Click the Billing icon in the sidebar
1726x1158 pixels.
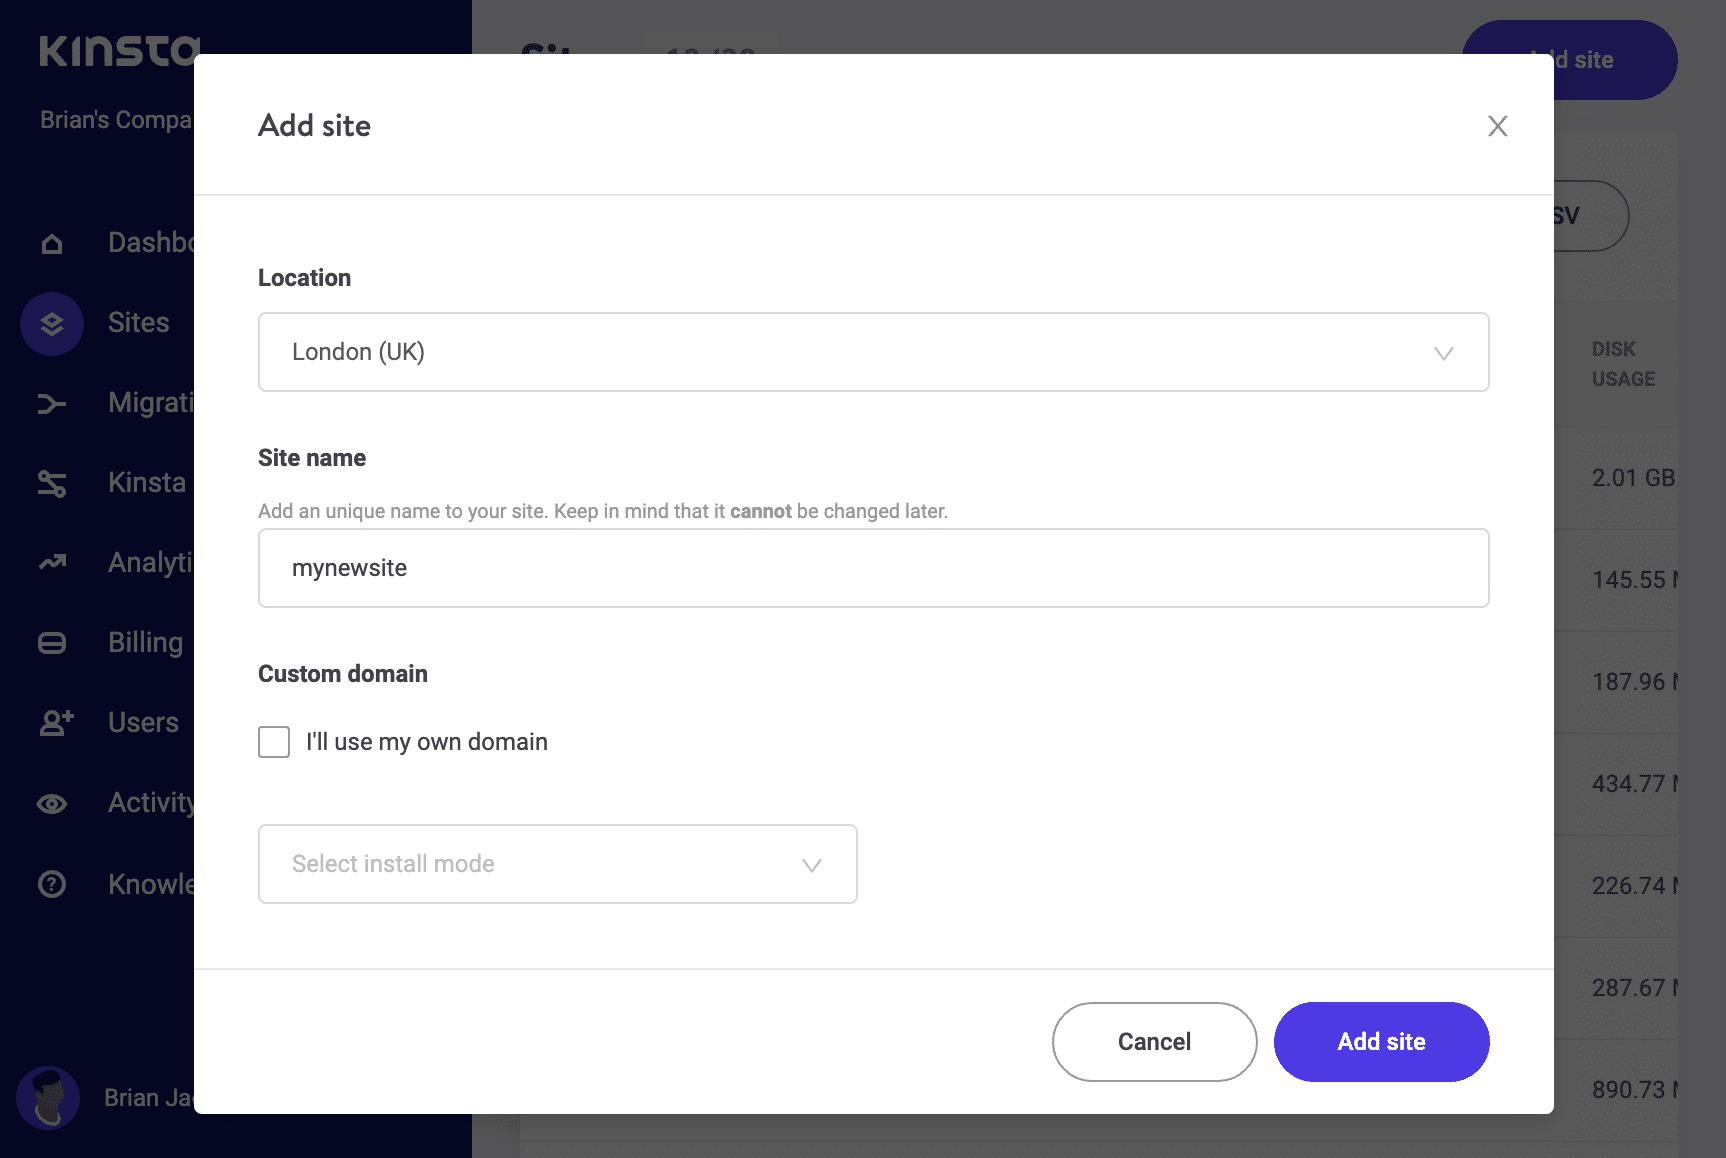[x=51, y=643]
